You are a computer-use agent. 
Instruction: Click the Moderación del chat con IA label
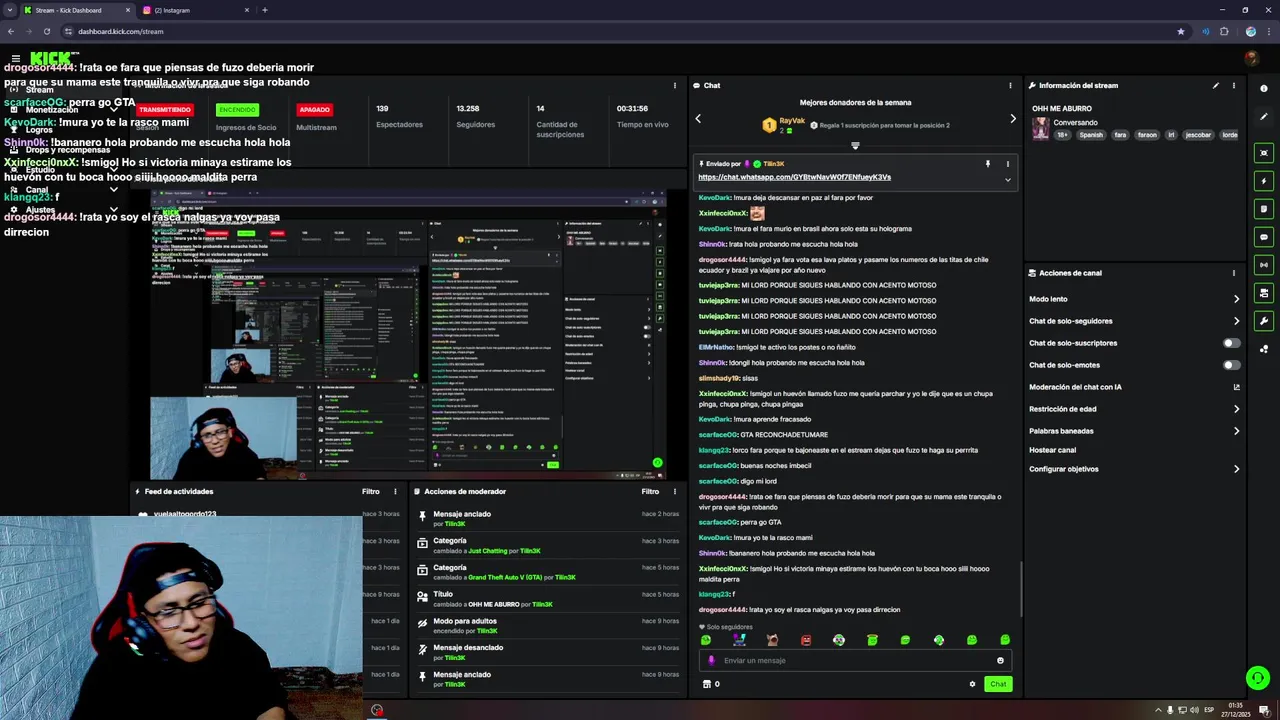pos(1075,387)
